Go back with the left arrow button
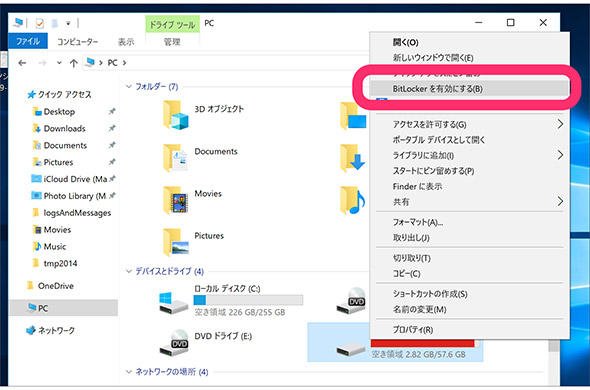This screenshot has height=390, width=590. point(22,63)
